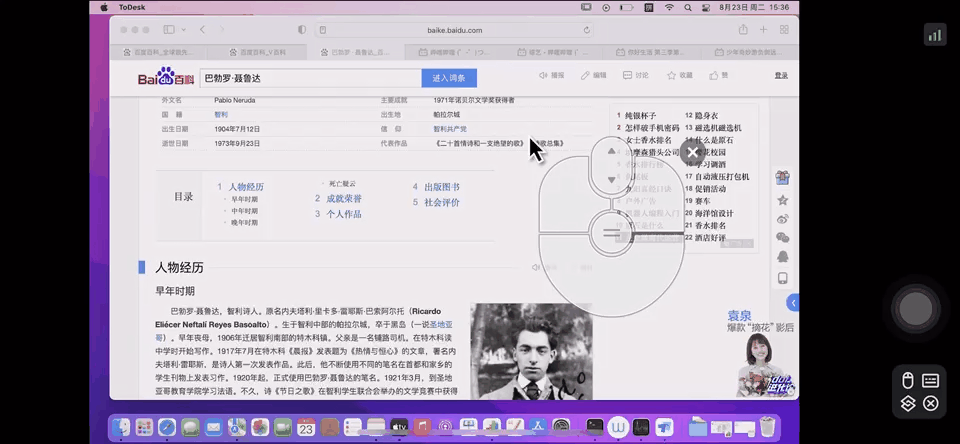Screen dimensions: 960x444
Task: Click the 袁泉 advertisement banner
Action: pyautogui.click(x=759, y=352)
